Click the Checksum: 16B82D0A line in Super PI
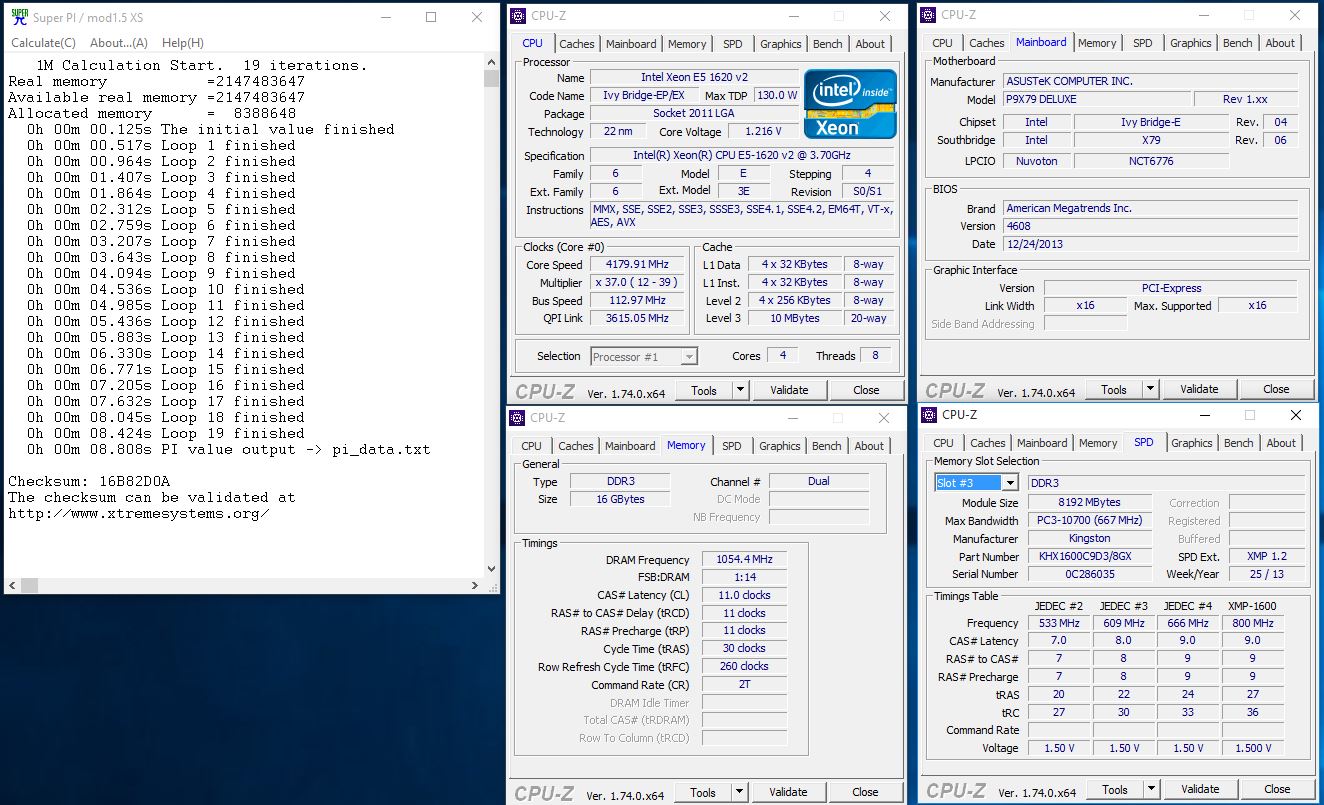The width and height of the screenshot is (1324, 805). 89,481
